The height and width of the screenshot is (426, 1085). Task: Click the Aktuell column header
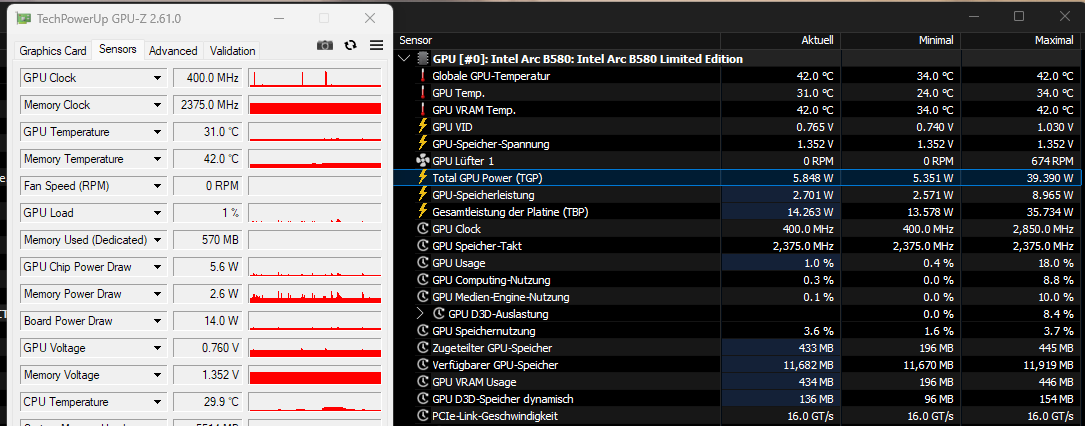[x=781, y=41]
